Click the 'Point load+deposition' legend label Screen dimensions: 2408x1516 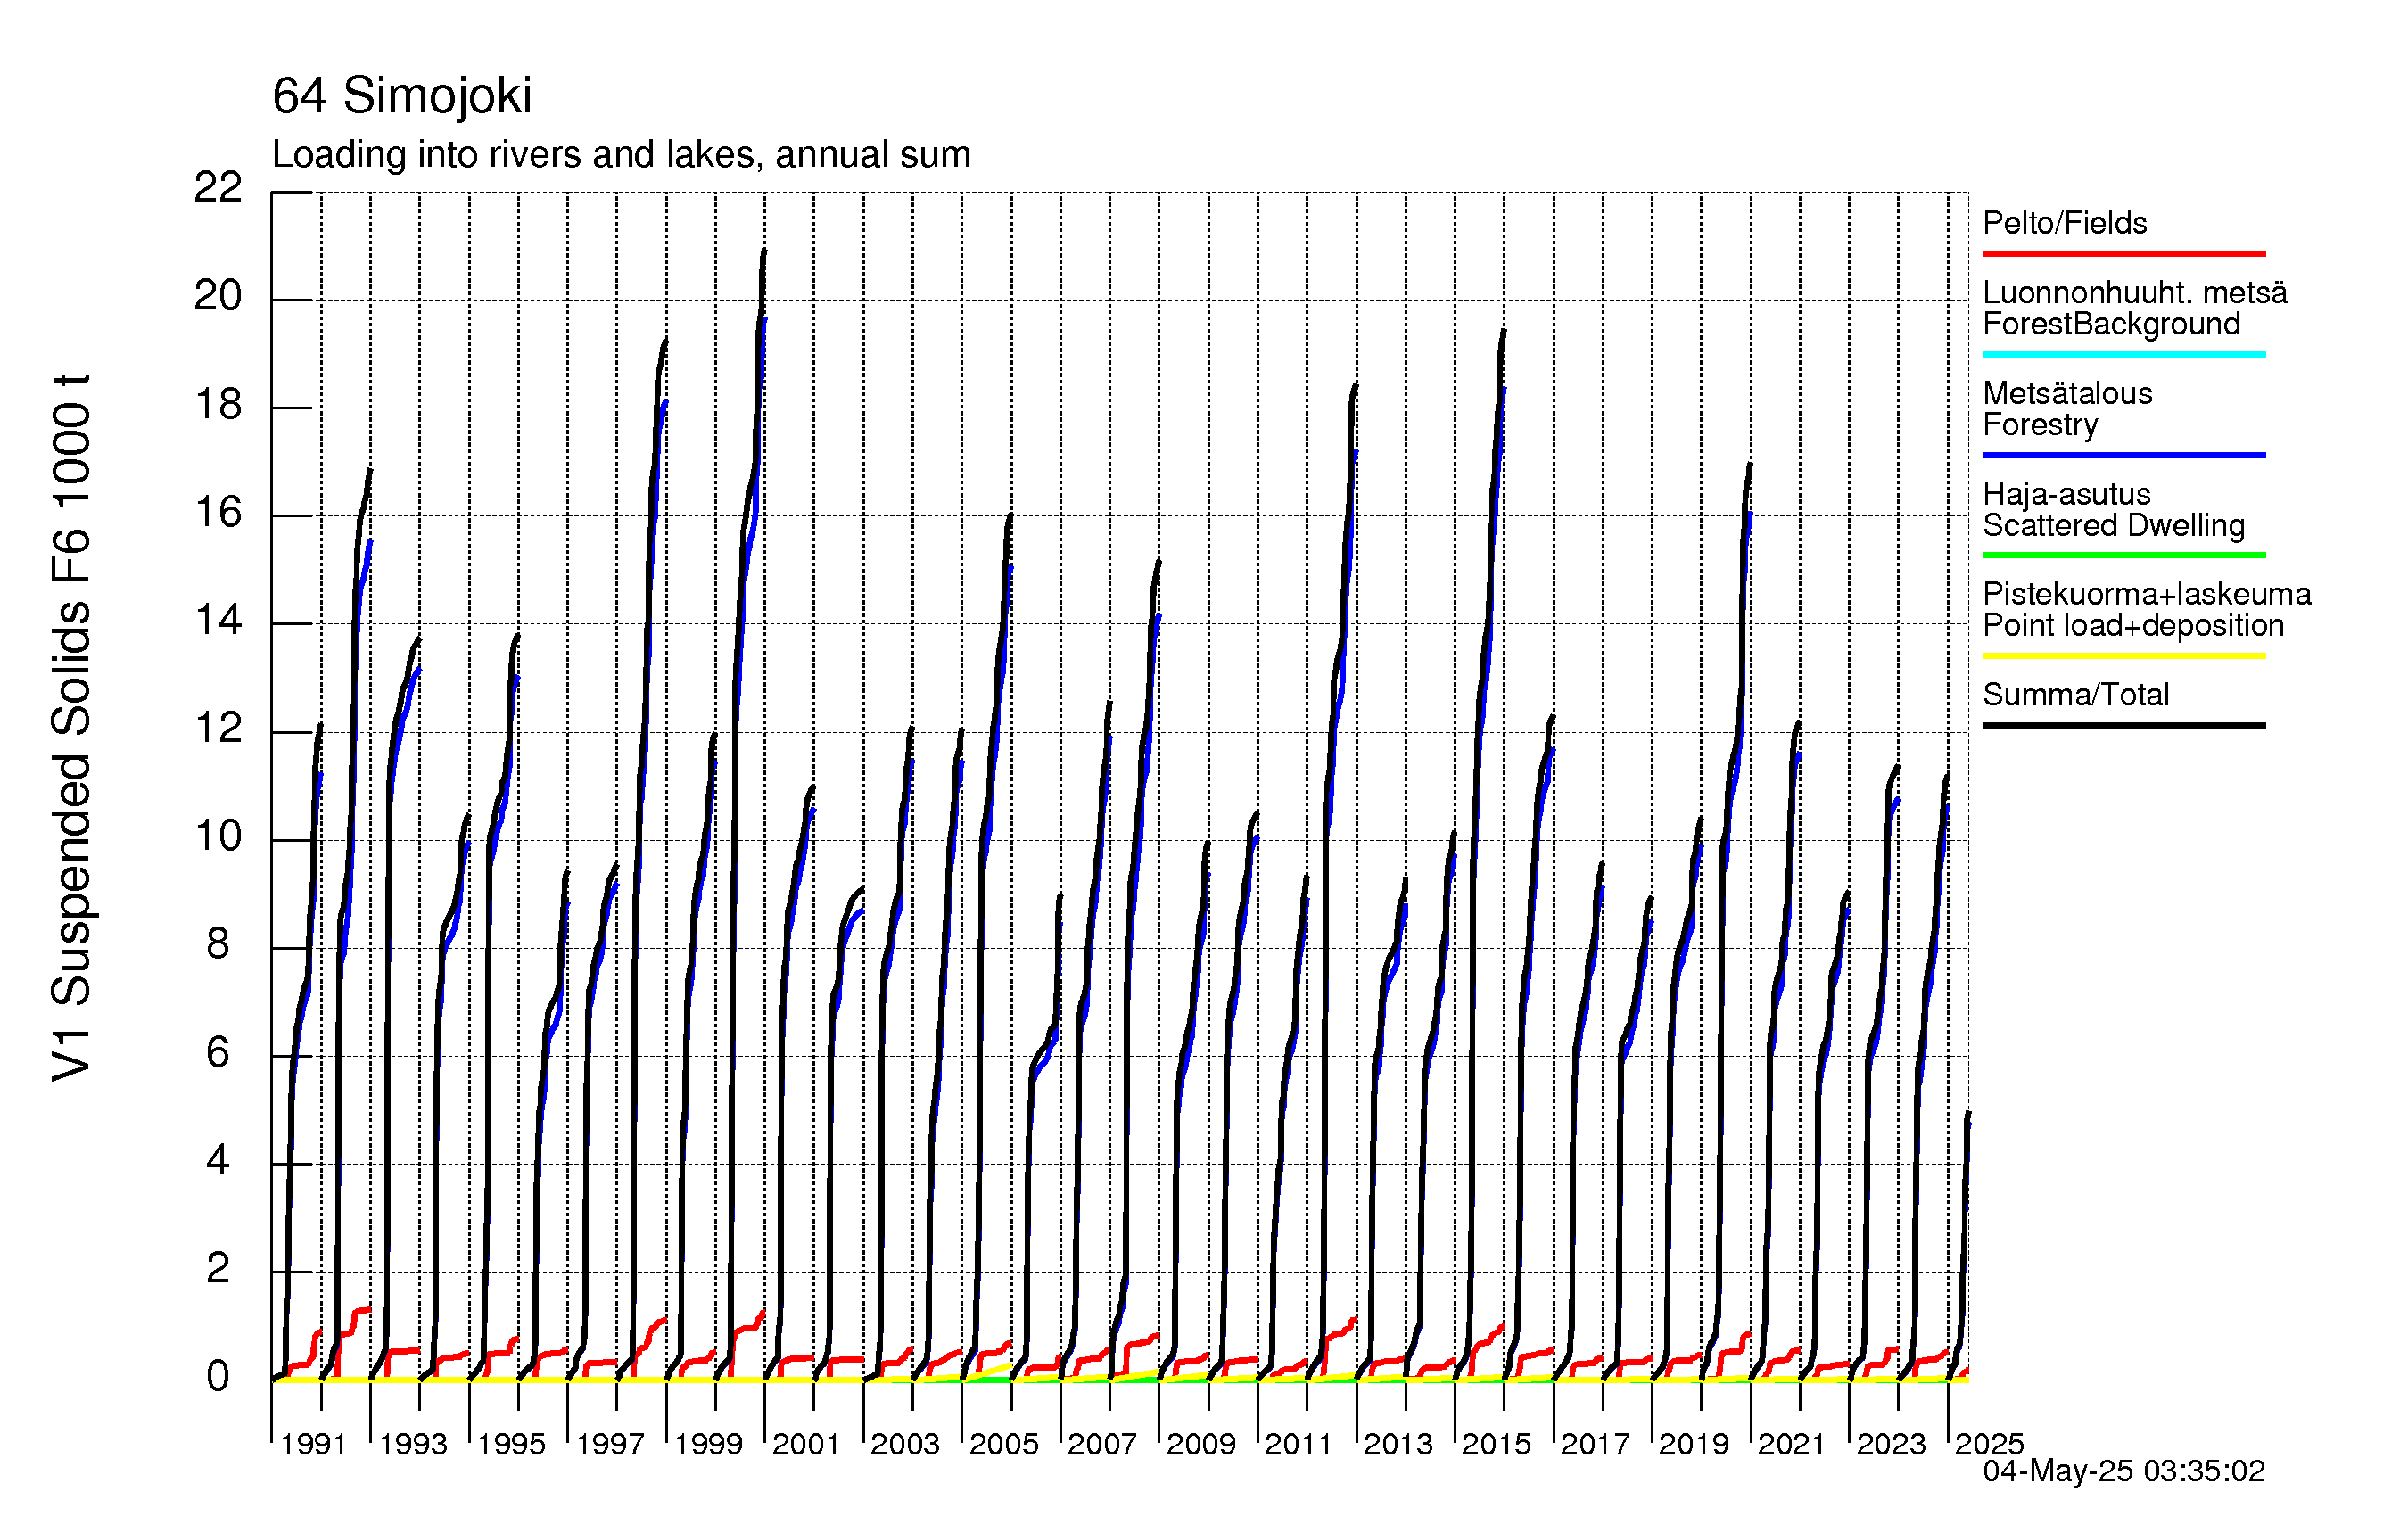pos(2133,625)
